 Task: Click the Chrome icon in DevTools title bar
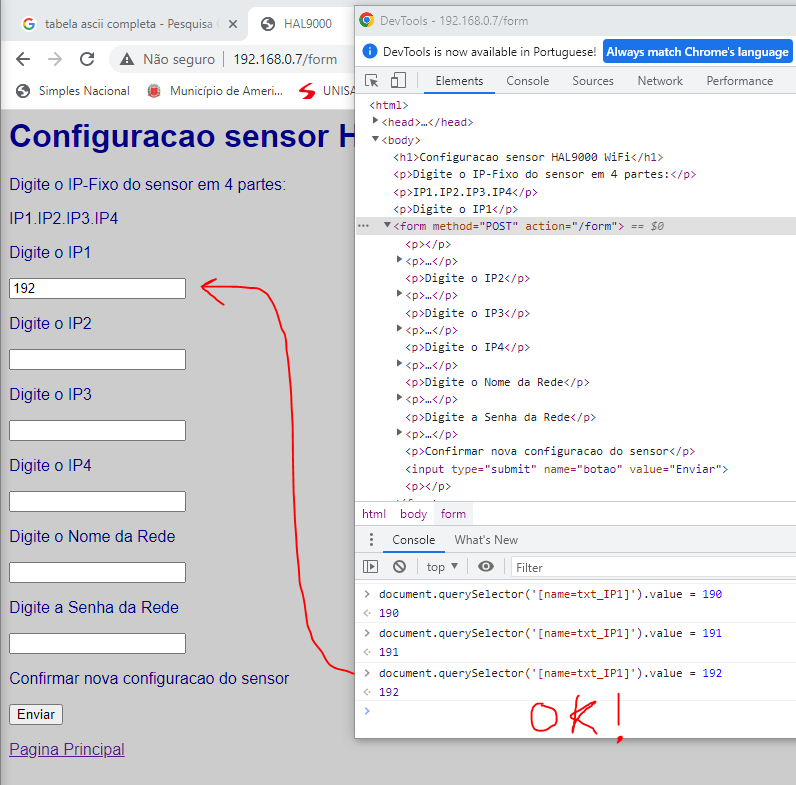(x=367, y=20)
